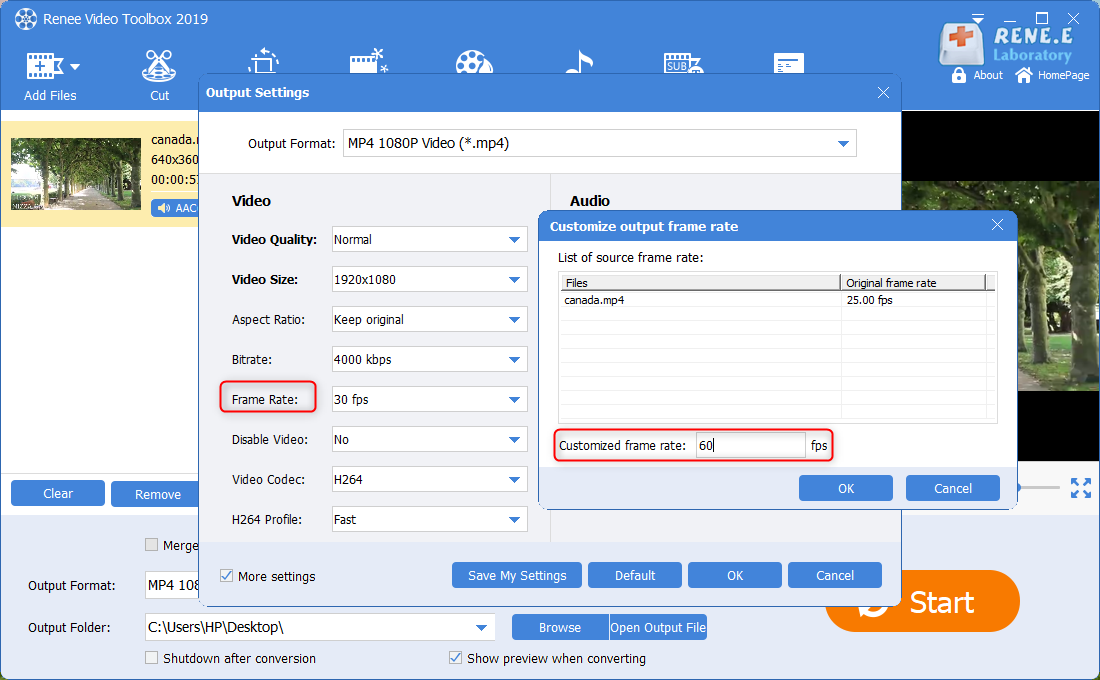Click the Remove button
The width and height of the screenshot is (1100, 680).
point(156,494)
